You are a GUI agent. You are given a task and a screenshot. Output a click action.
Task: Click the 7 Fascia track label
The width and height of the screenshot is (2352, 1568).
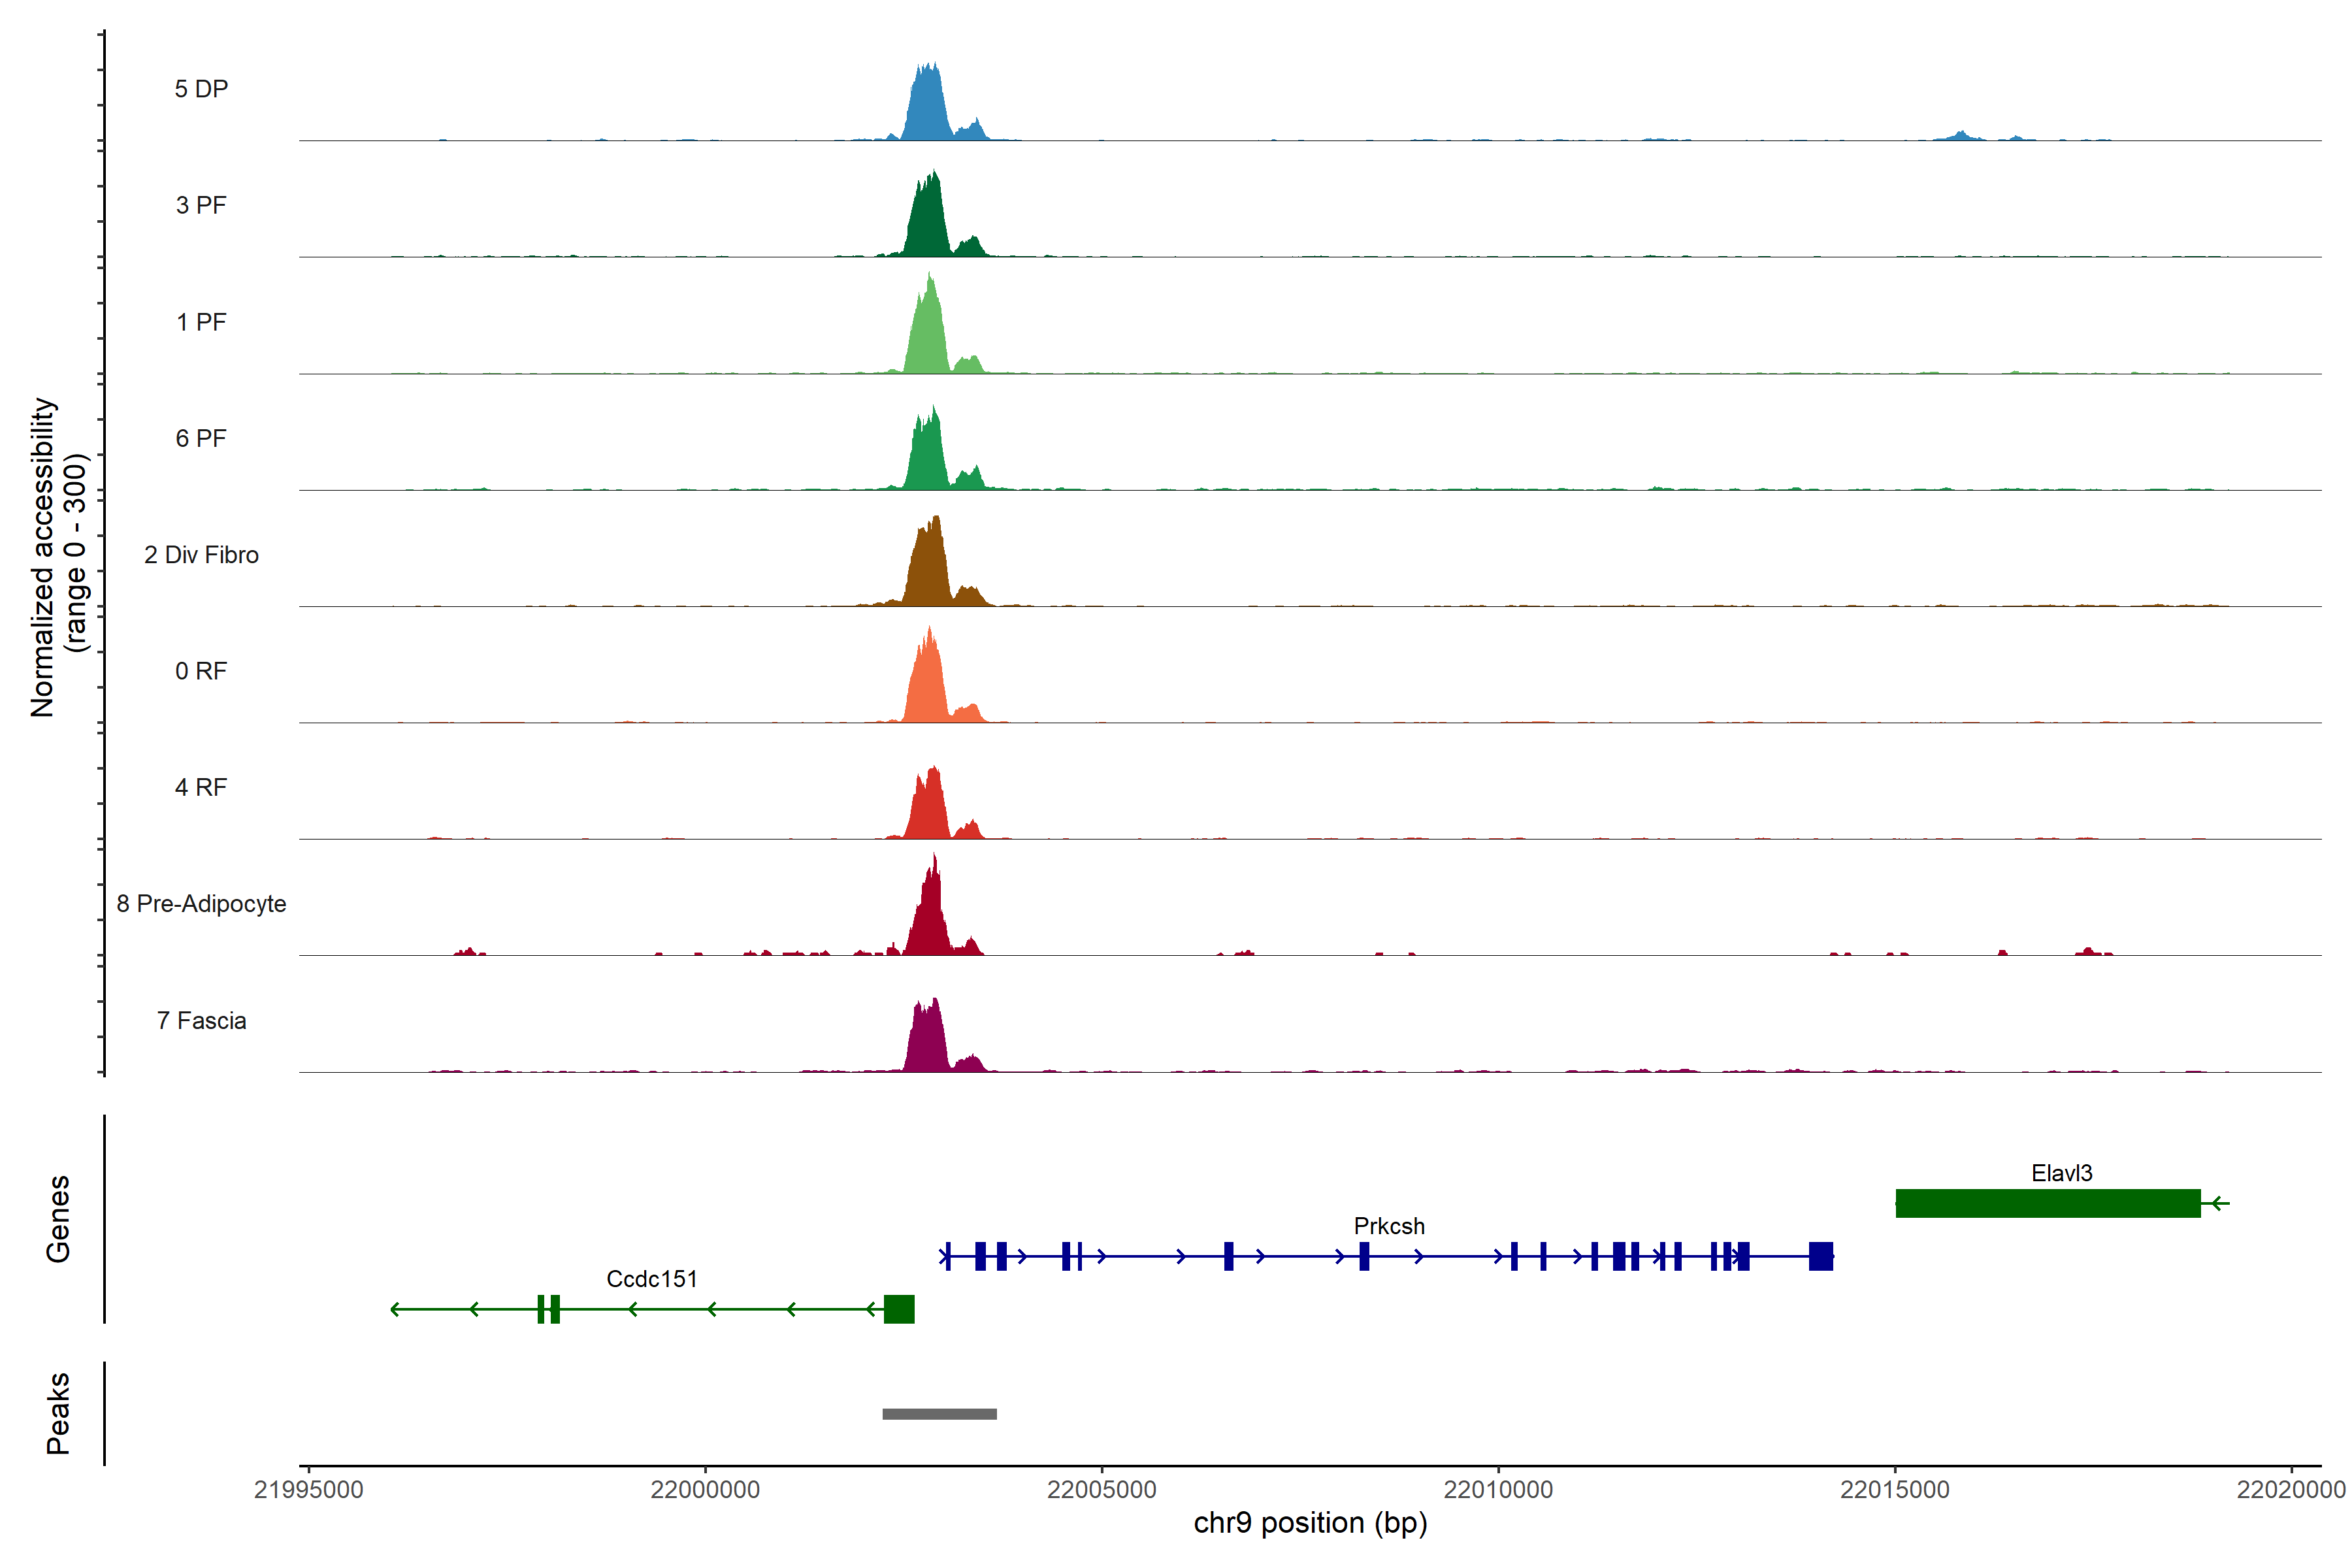click(x=201, y=1020)
